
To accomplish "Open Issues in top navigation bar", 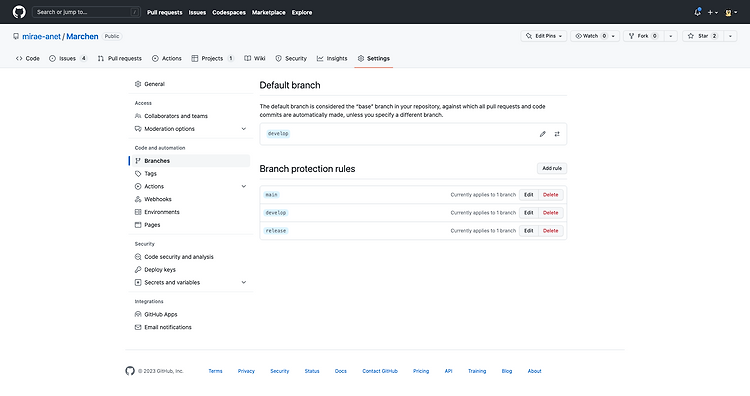I will (197, 12).
